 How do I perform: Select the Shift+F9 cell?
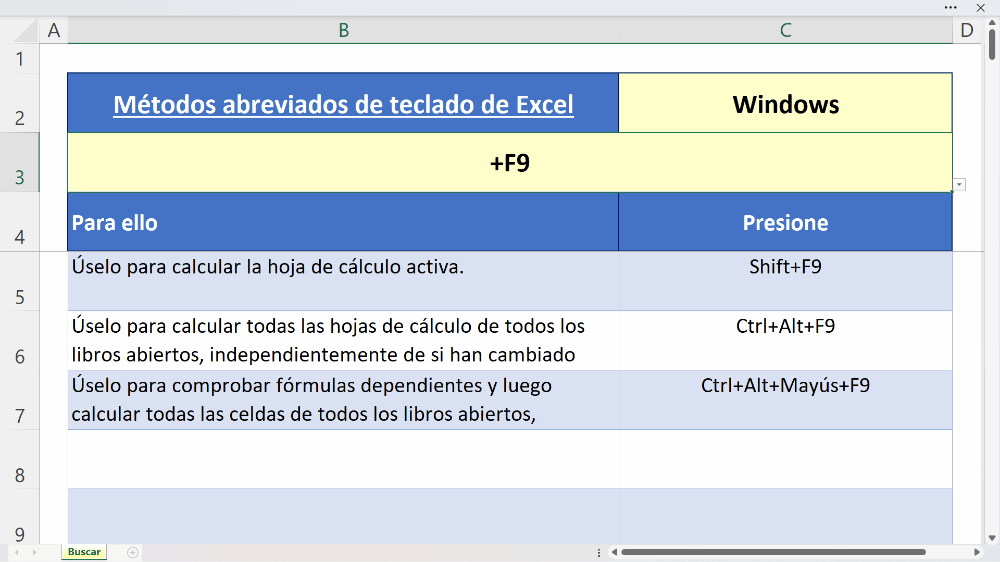[x=785, y=281]
